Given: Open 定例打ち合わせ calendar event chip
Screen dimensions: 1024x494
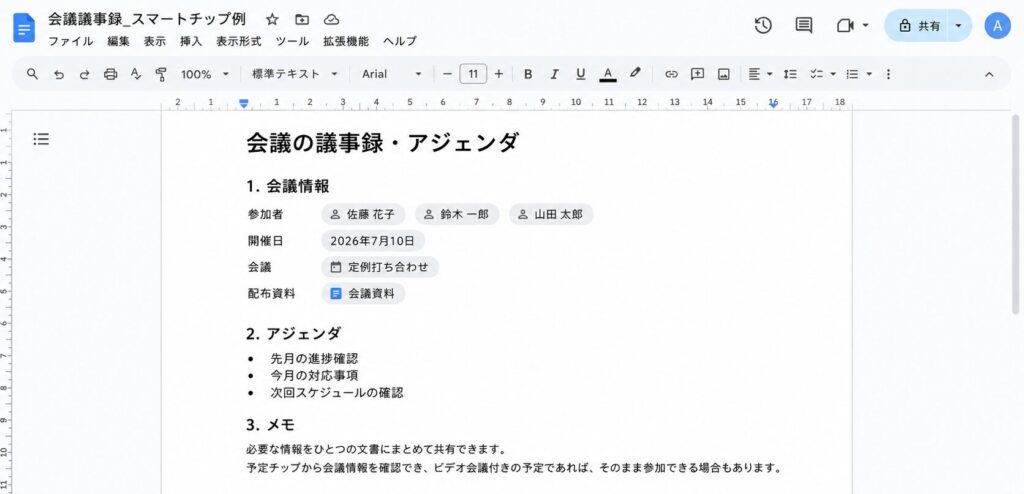Looking at the screenshot, I should 380,267.
